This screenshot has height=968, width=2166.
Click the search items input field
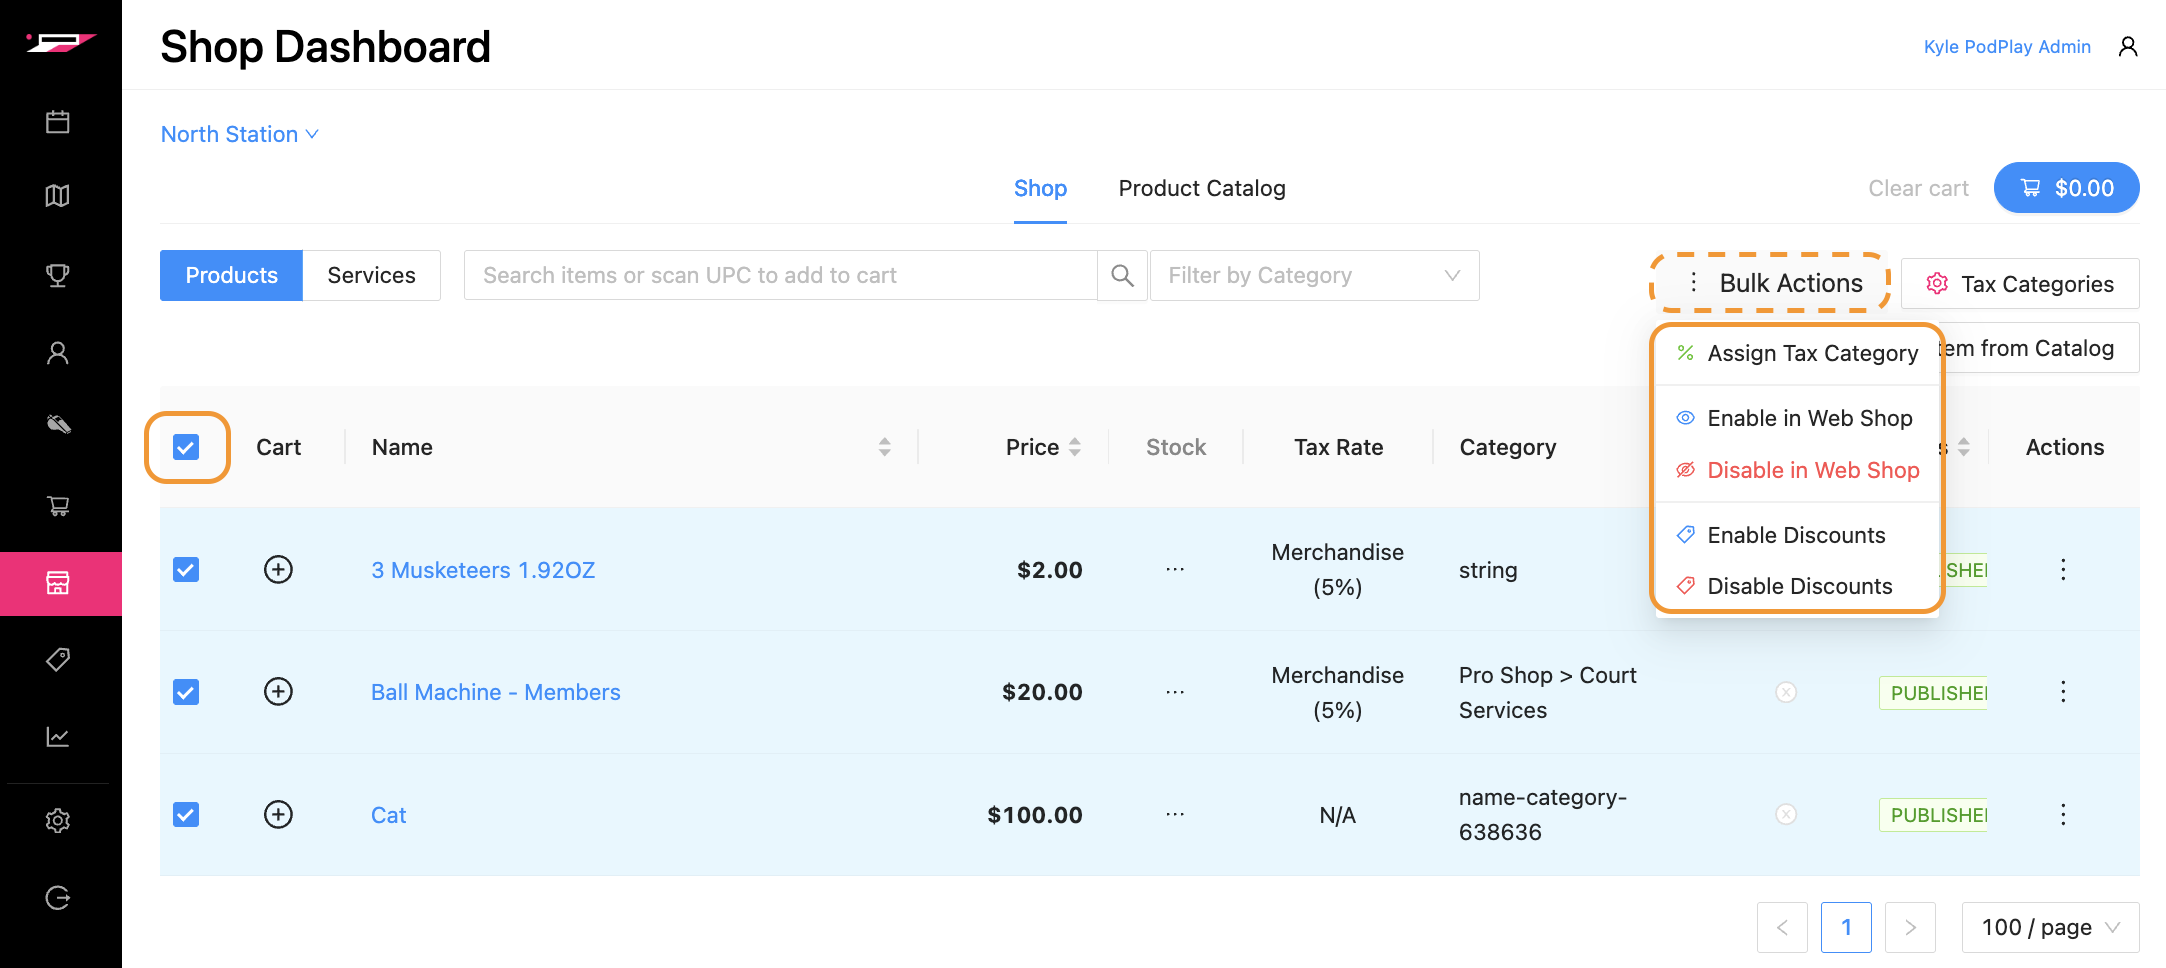click(x=780, y=276)
